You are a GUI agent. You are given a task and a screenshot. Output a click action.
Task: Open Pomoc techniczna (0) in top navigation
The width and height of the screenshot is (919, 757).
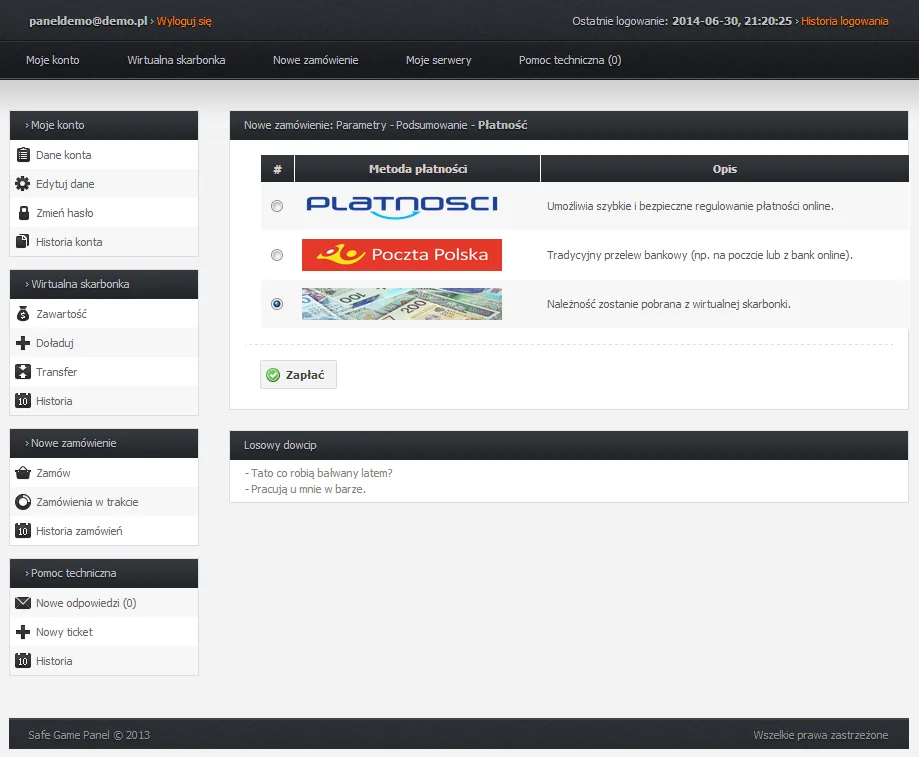(570, 60)
